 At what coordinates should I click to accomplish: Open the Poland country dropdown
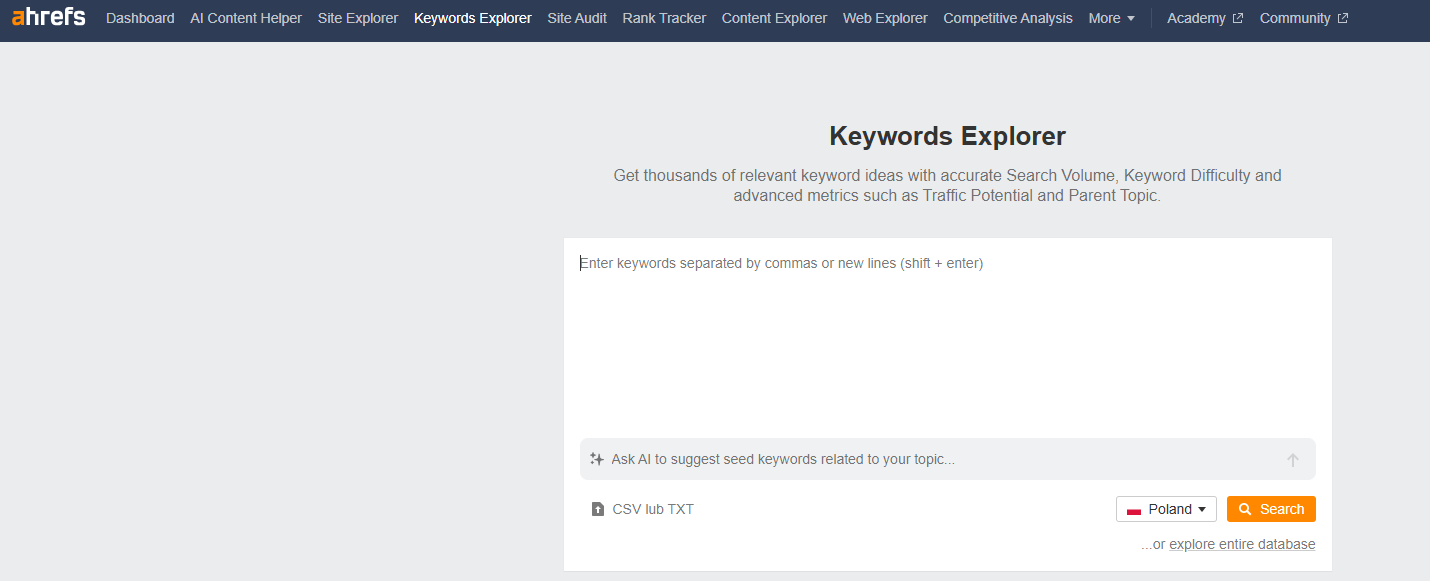(1166, 509)
